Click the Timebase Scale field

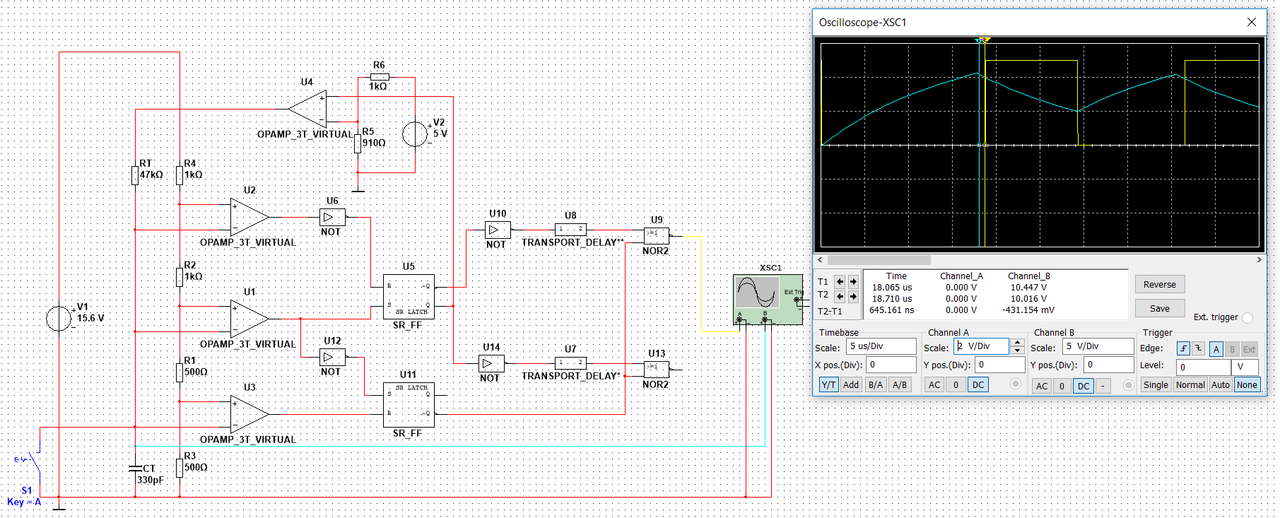tap(881, 346)
